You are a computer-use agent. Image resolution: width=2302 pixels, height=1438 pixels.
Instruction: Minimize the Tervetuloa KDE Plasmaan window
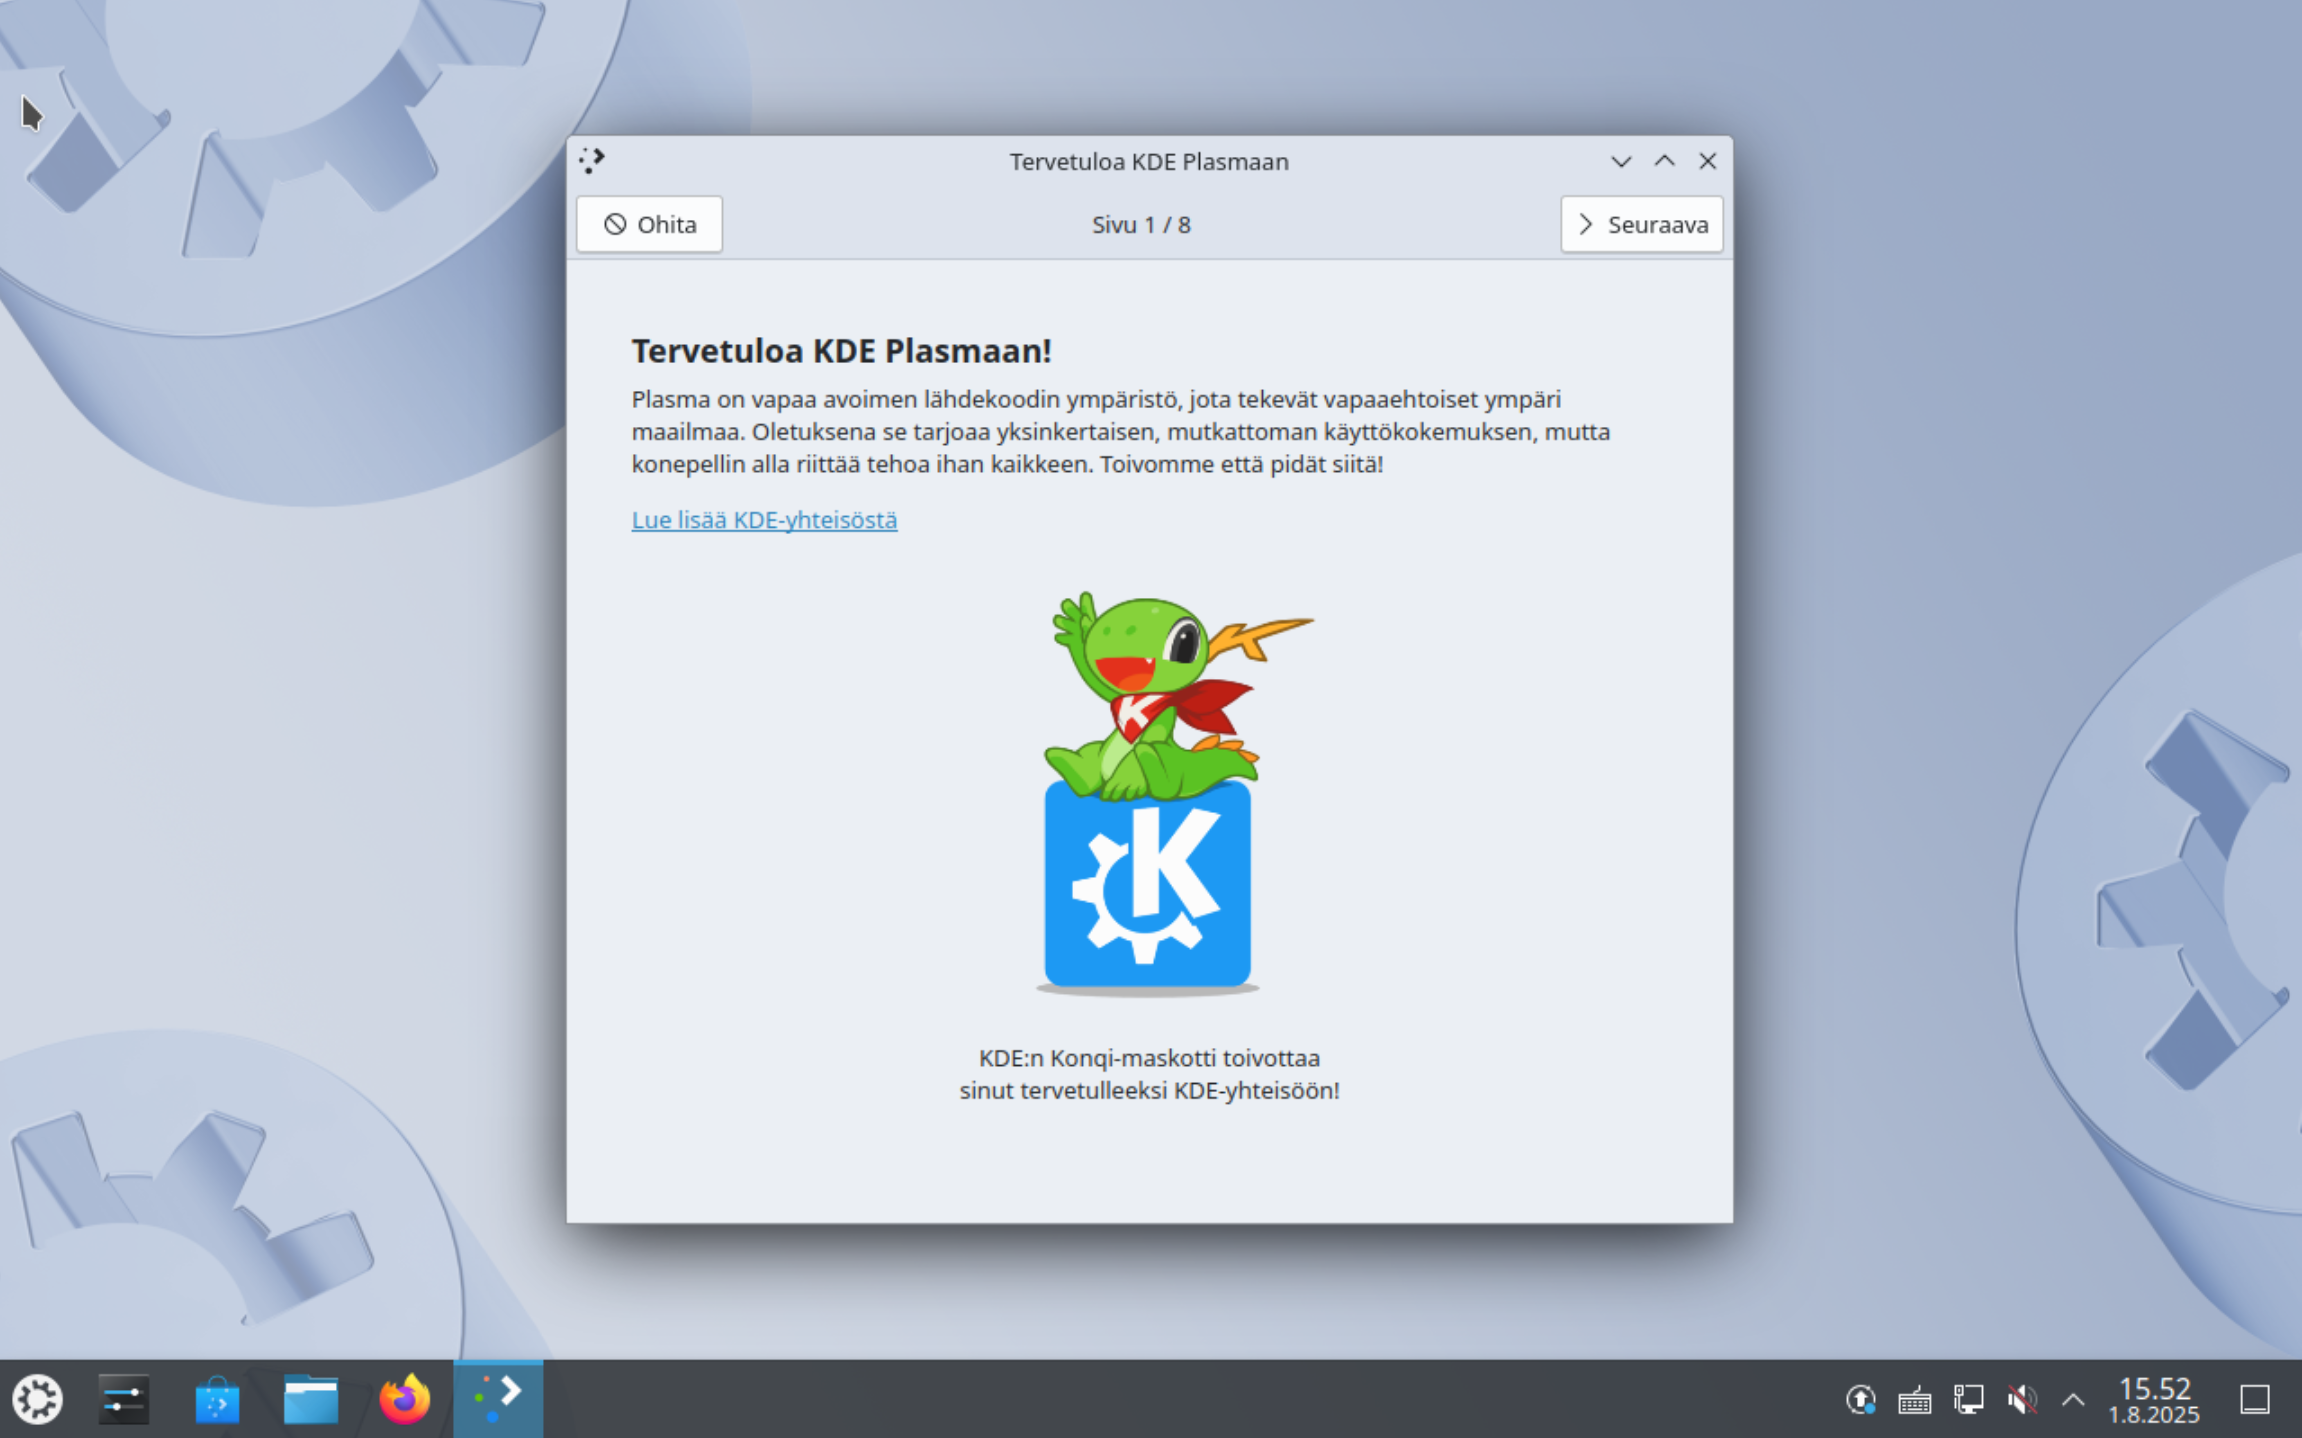tap(1621, 161)
